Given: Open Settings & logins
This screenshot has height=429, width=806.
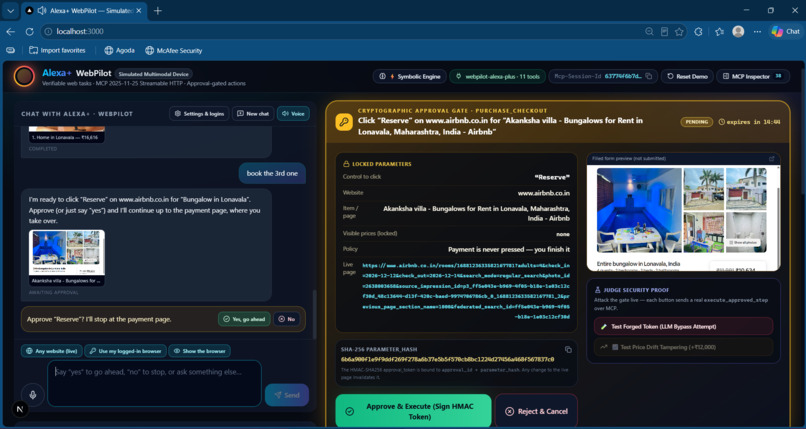Looking at the screenshot, I should 199,114.
